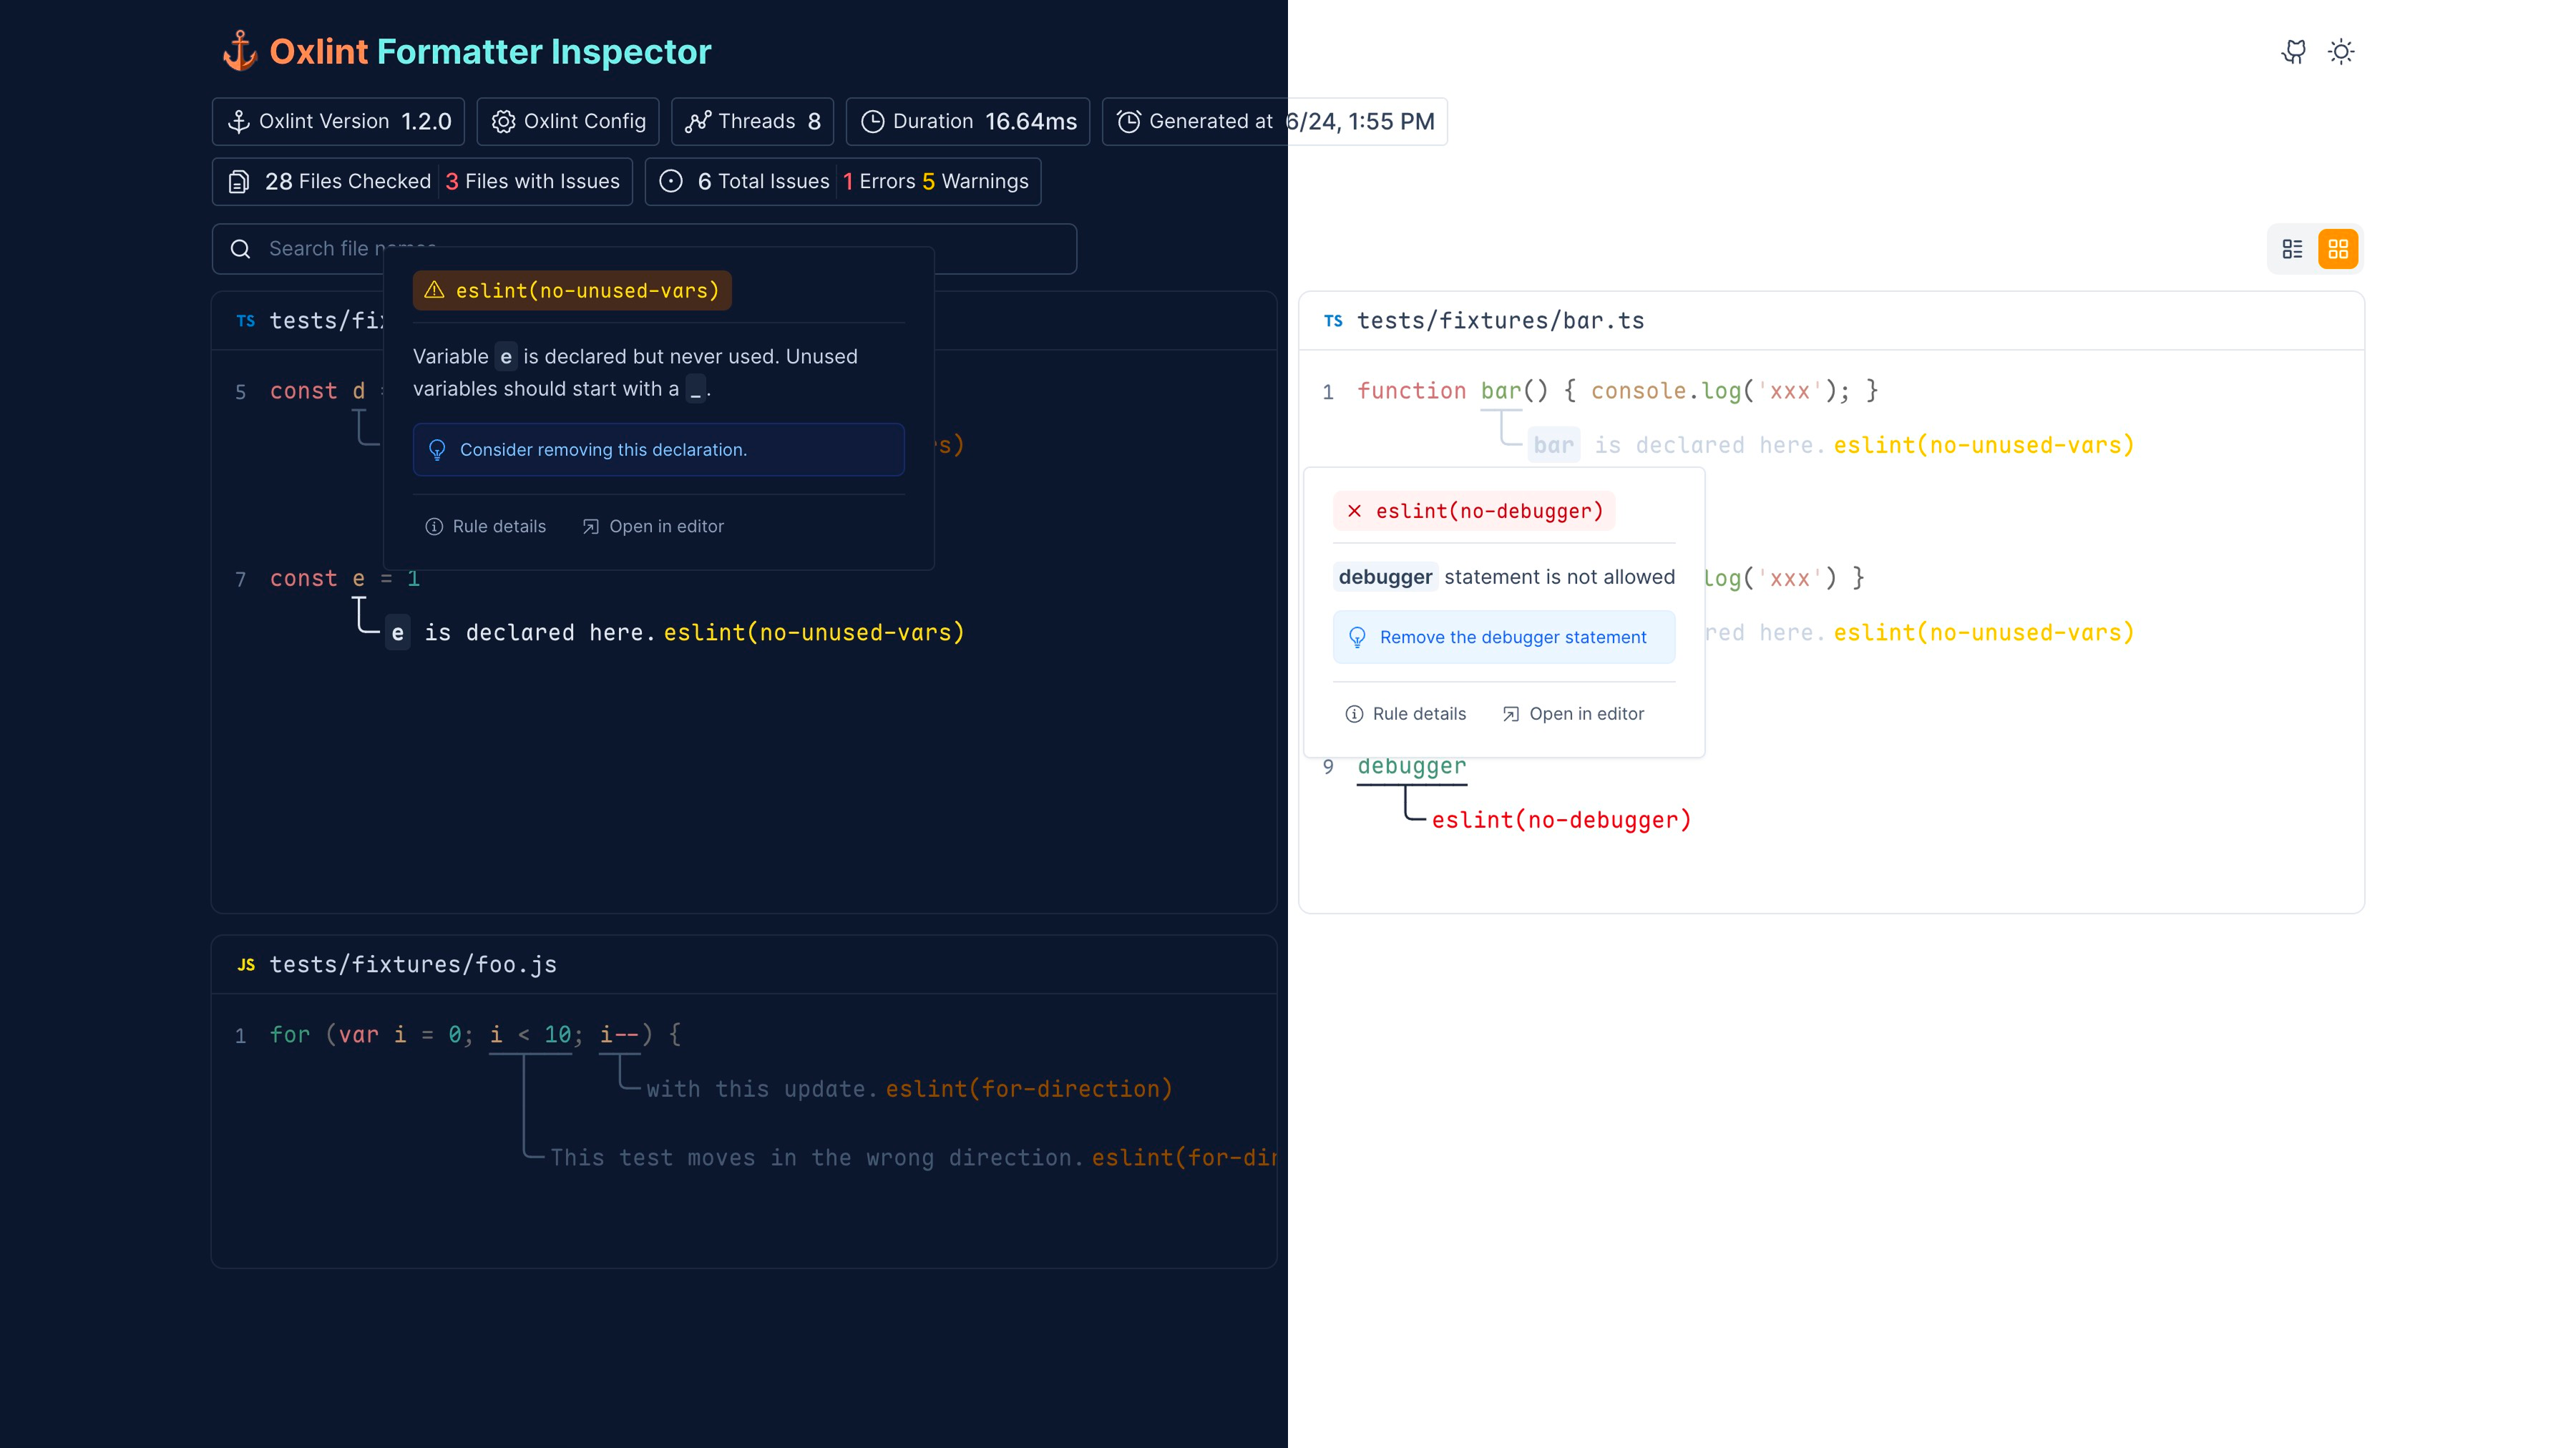Image resolution: width=2576 pixels, height=1448 pixels.
Task: Click eslint(no-debugger) label under line 9
Action: 1561,821
